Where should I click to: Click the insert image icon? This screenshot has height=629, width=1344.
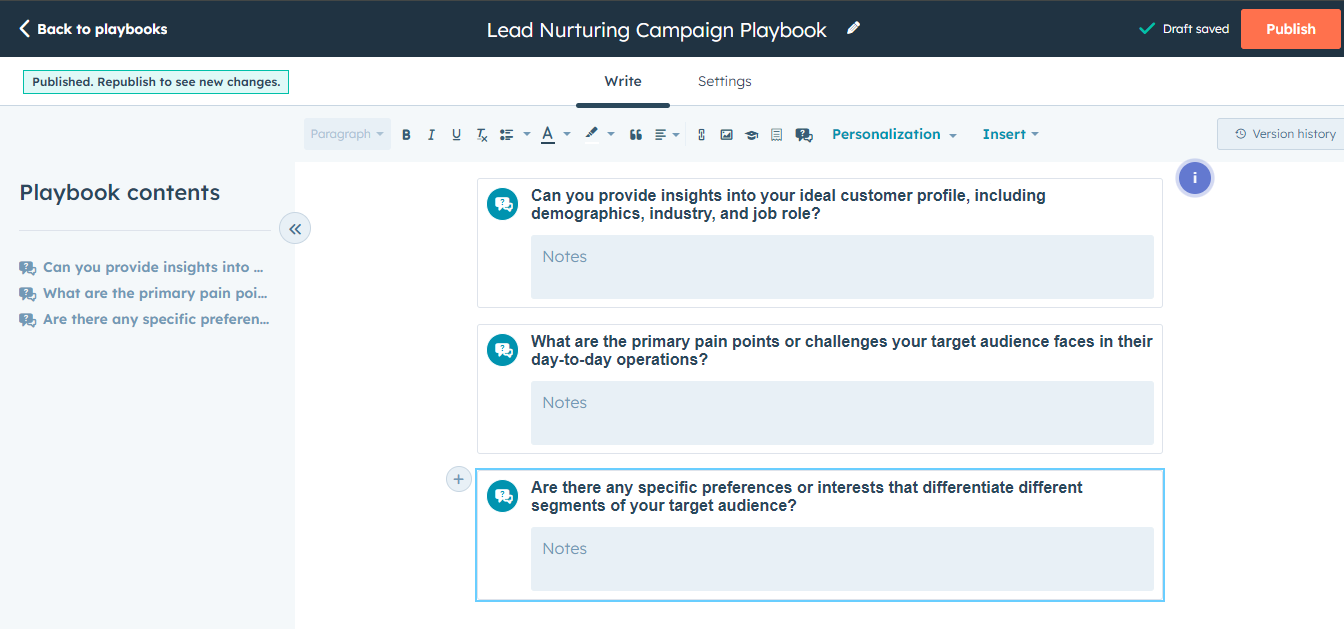pos(726,134)
